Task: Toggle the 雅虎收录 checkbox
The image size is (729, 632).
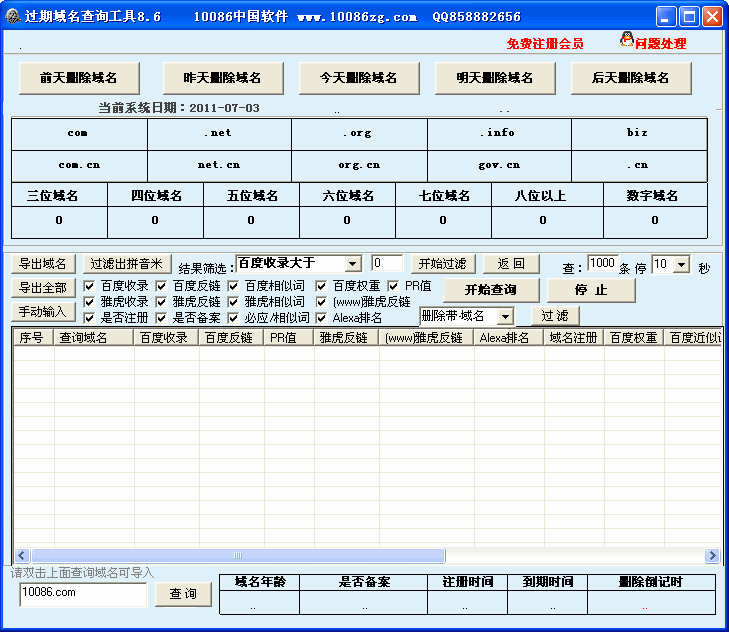Action: pos(89,302)
